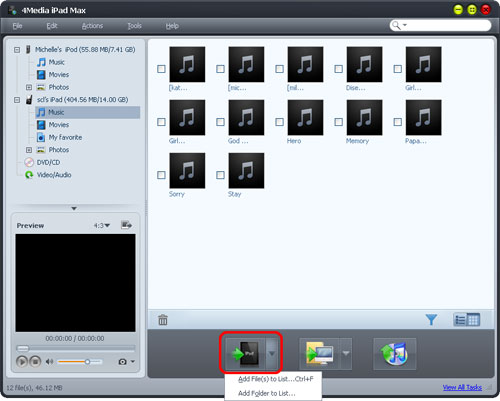The height and width of the screenshot is (401, 500).
Task: Open the filter funnel icon
Action: point(431,320)
